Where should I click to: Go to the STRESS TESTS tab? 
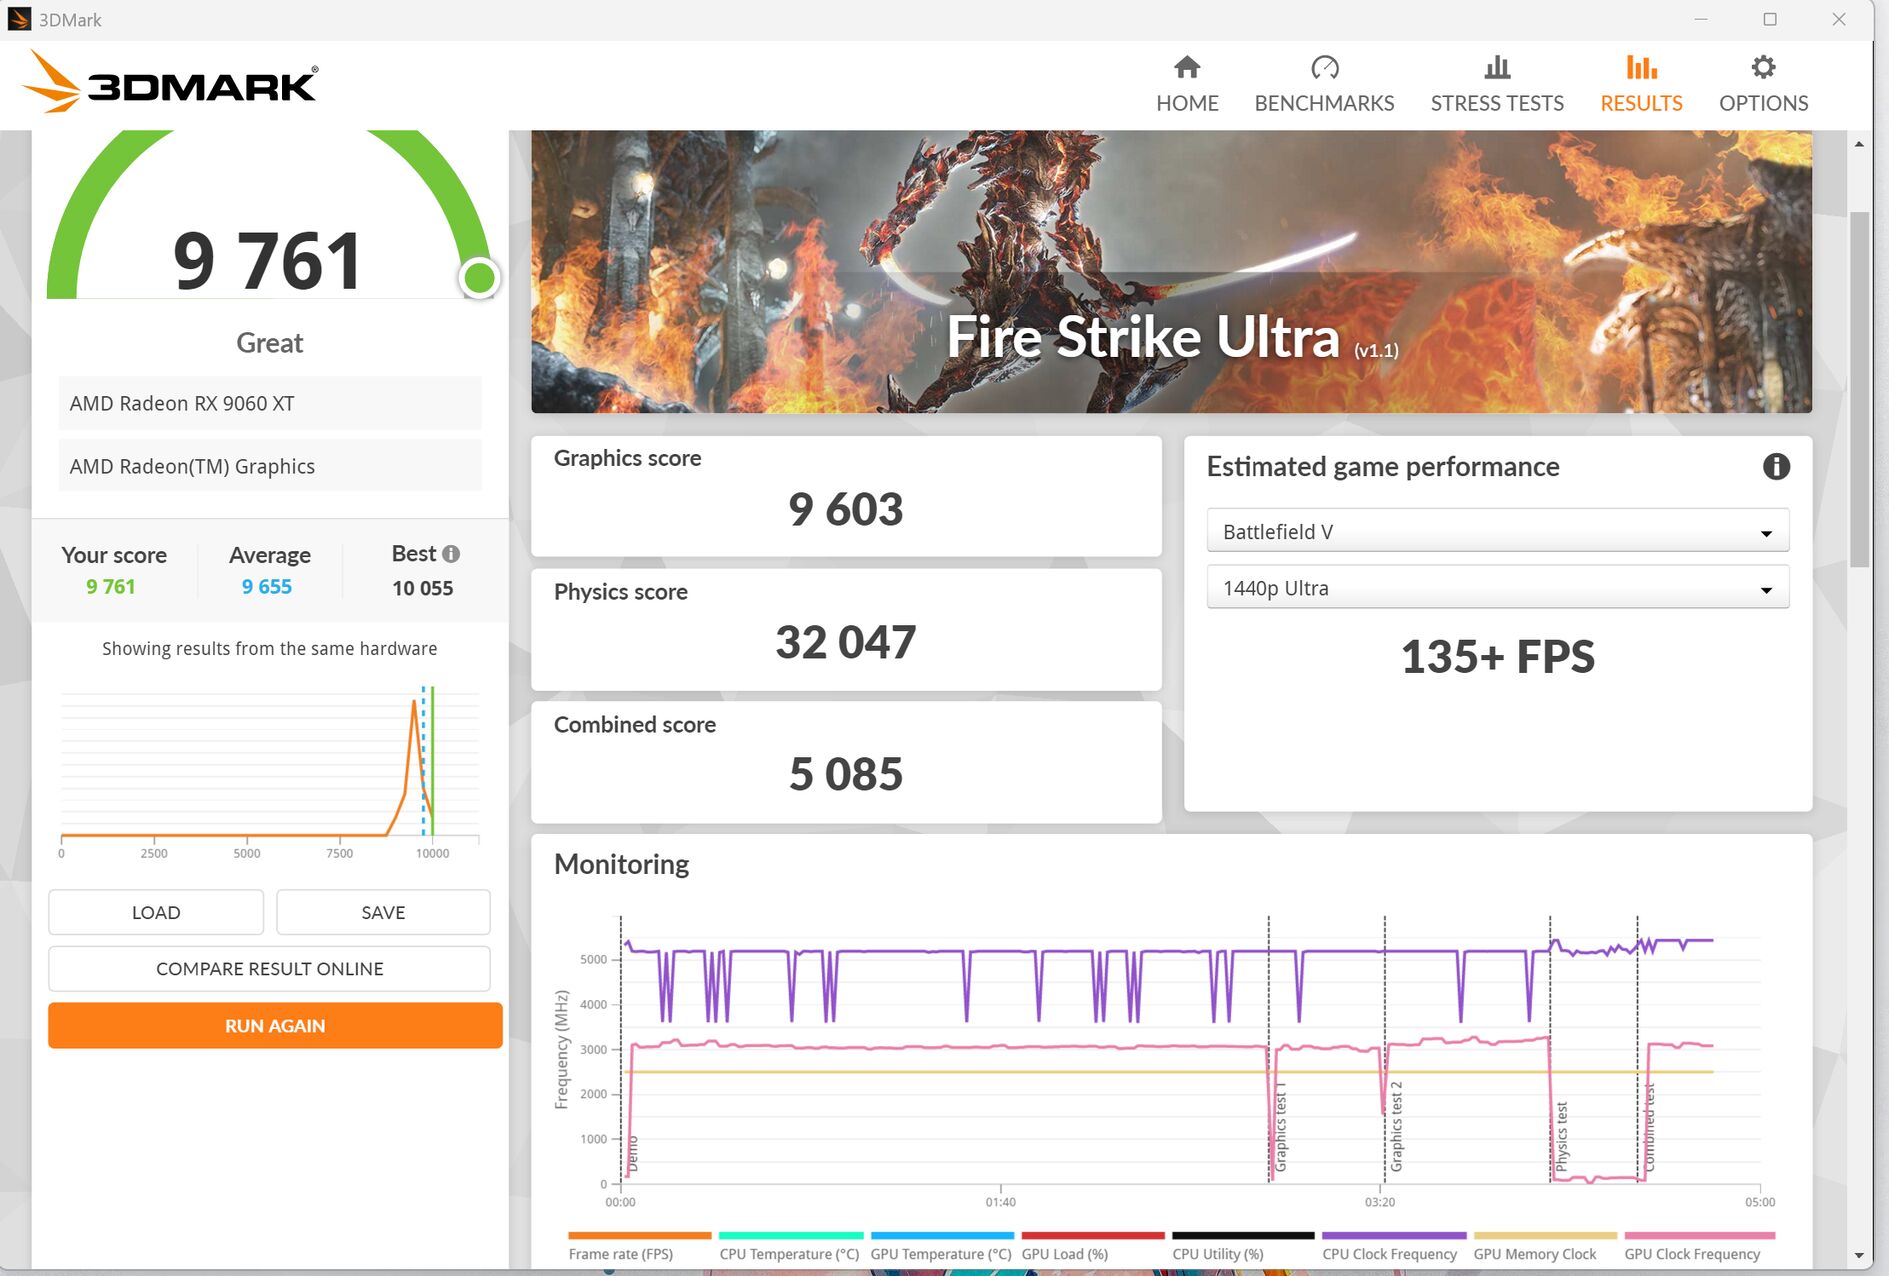click(x=1497, y=83)
